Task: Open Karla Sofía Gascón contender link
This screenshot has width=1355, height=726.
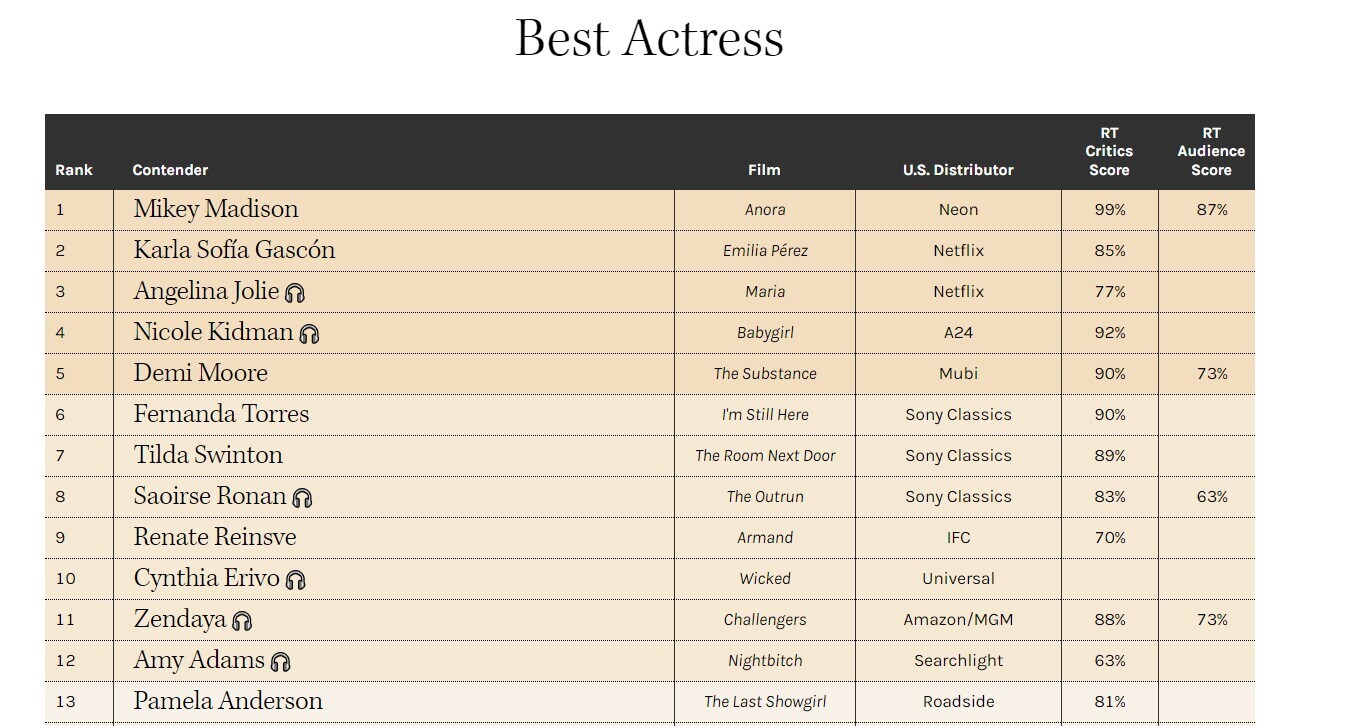Action: tap(234, 250)
